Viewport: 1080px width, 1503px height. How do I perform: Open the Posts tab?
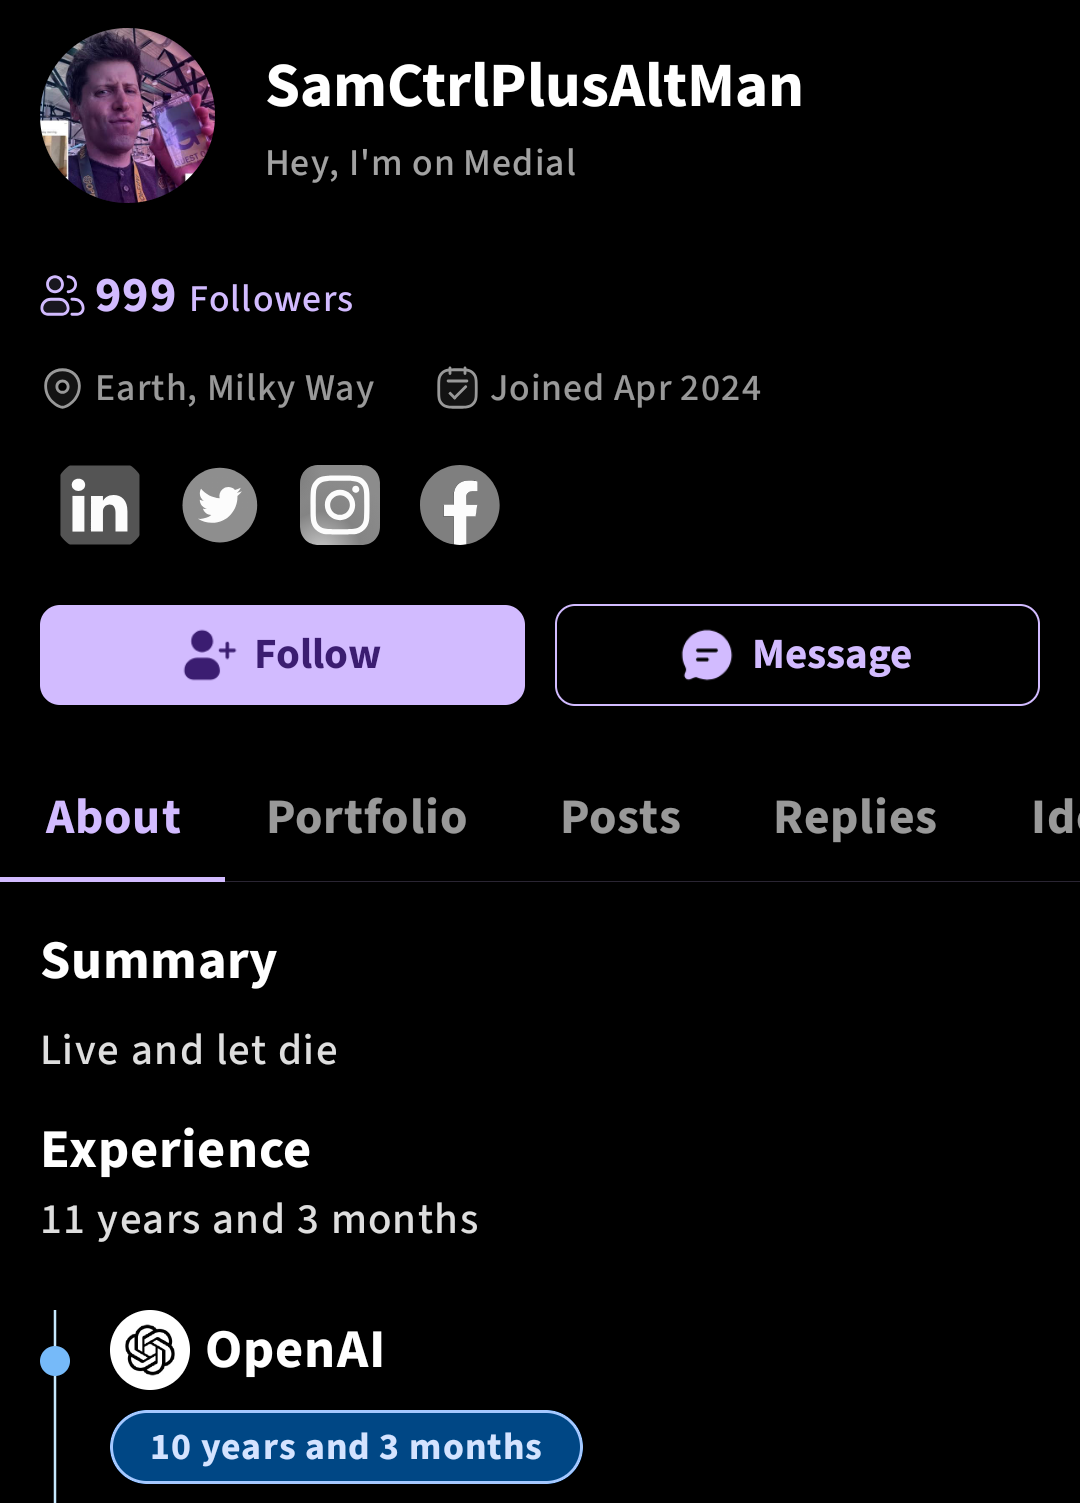(x=621, y=817)
